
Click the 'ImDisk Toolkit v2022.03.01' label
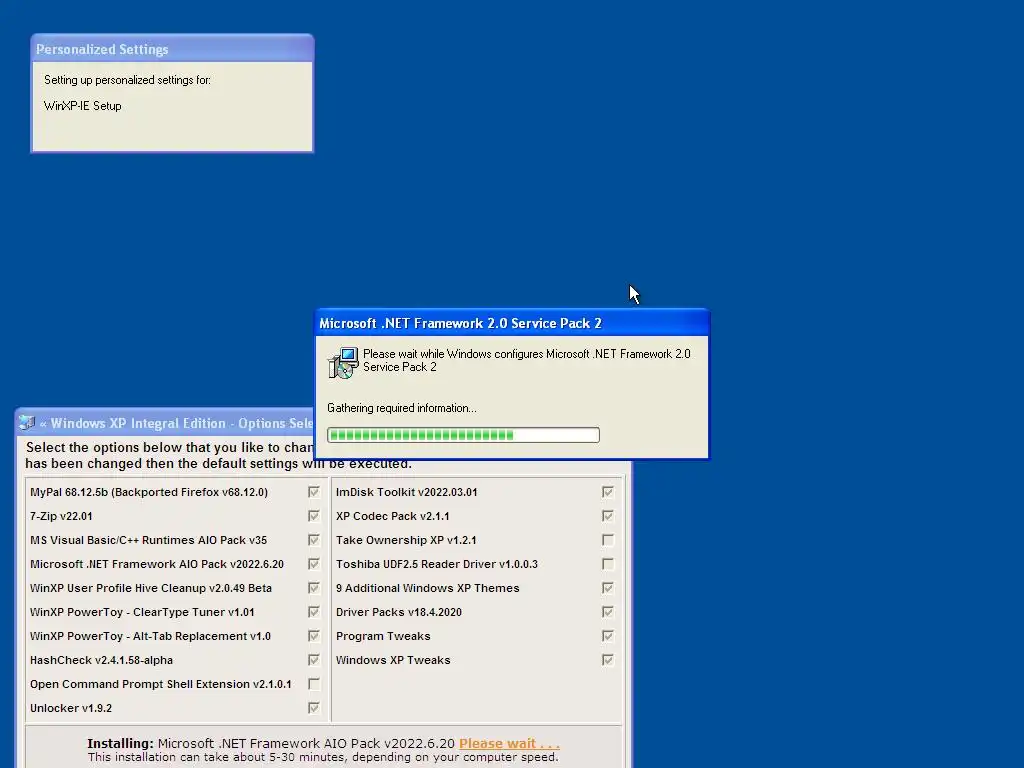pyautogui.click(x=406, y=492)
